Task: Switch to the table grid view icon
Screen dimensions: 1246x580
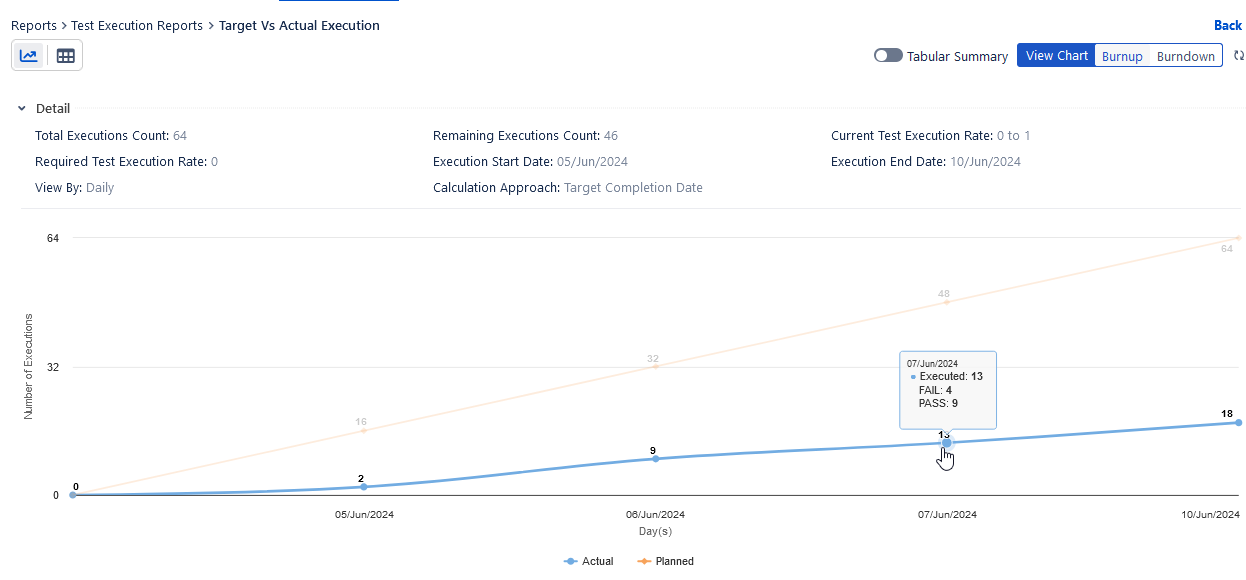Action: pyautogui.click(x=66, y=56)
